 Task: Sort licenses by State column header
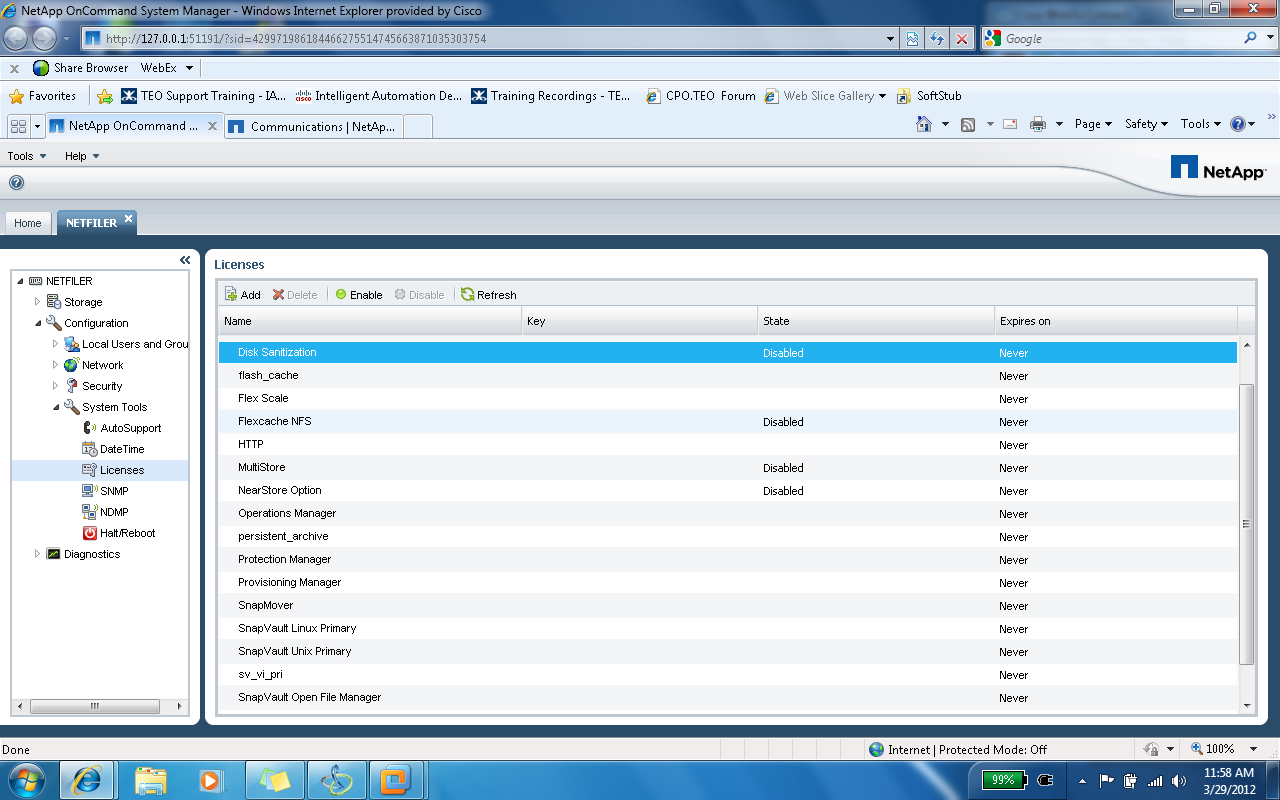876,321
